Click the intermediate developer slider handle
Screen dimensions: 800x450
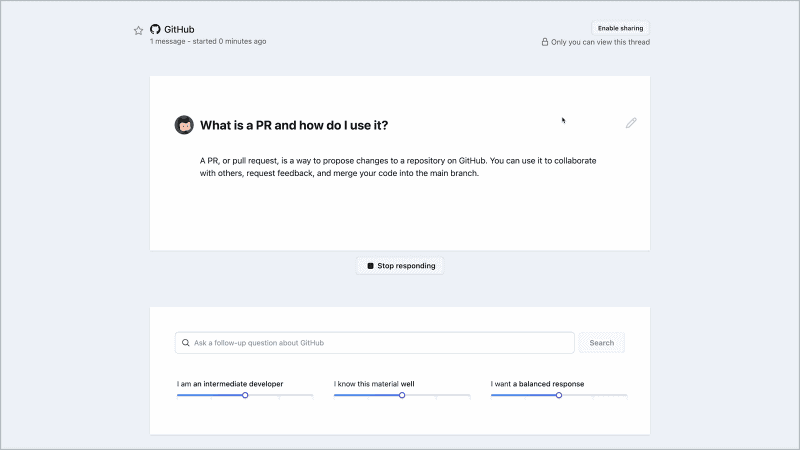click(x=245, y=395)
